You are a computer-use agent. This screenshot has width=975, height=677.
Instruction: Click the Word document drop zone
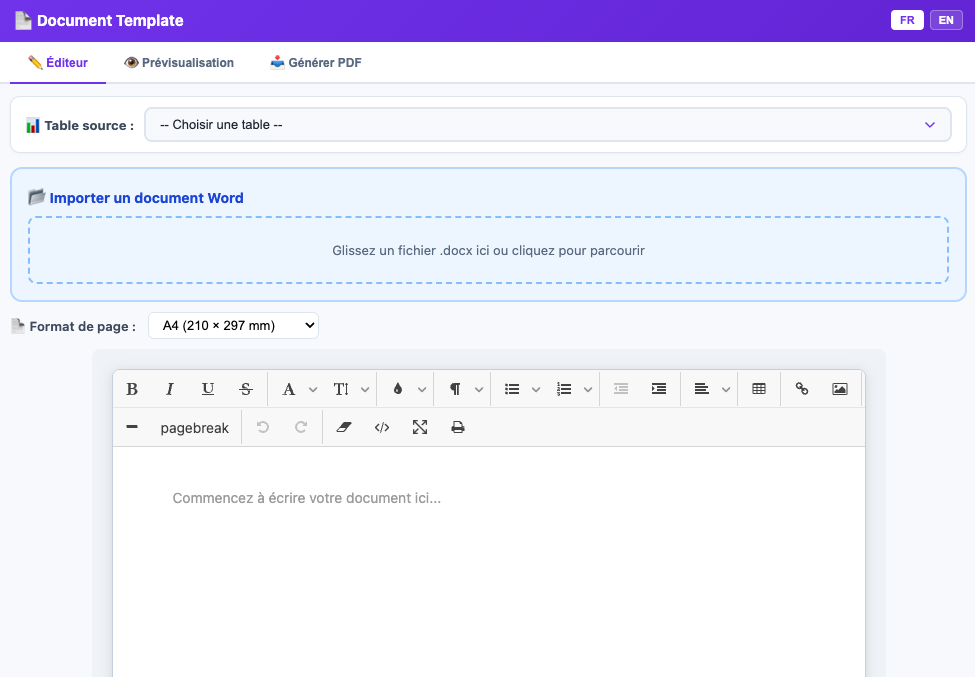(x=487, y=250)
